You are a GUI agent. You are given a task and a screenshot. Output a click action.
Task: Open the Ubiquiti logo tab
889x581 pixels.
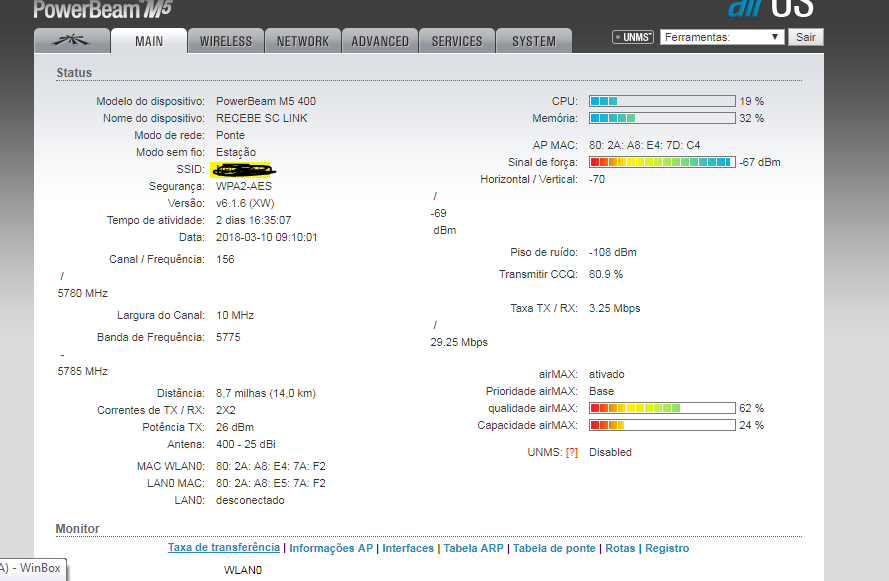coord(72,41)
